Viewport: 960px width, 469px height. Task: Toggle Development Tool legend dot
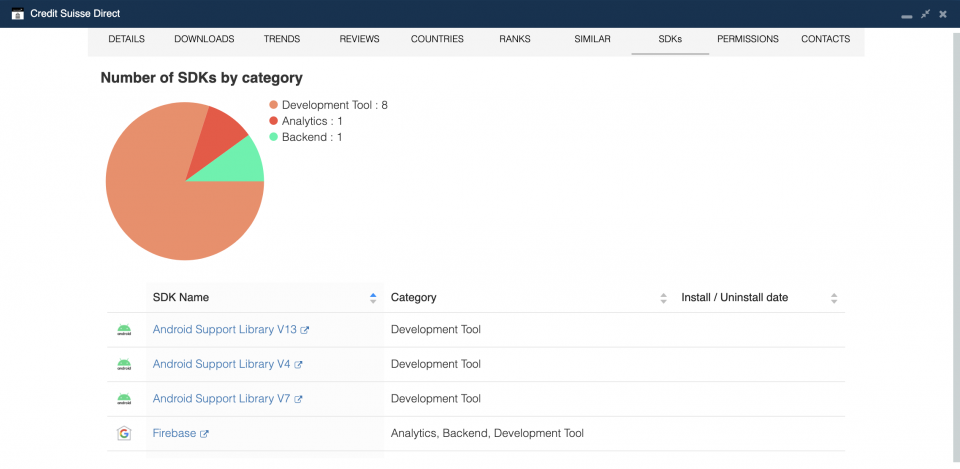(x=274, y=105)
